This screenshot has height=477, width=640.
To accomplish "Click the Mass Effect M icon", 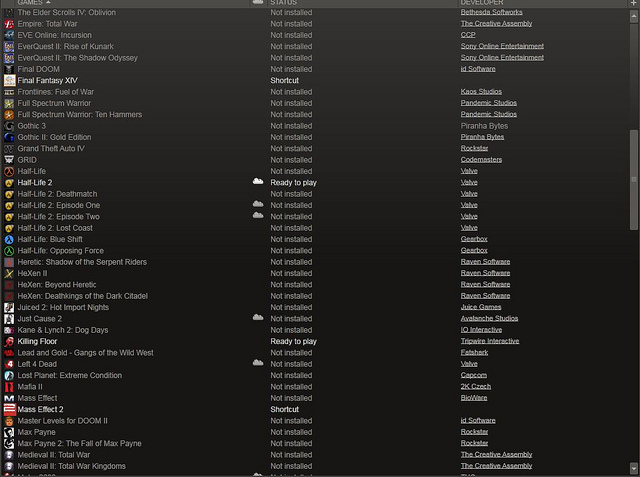I will click(9, 398).
